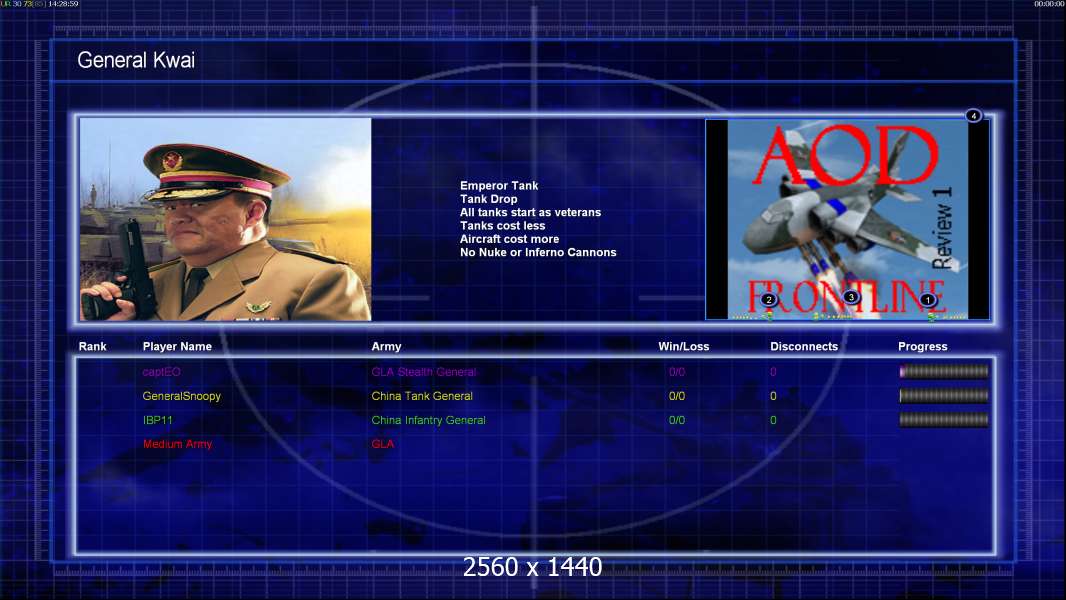The width and height of the screenshot is (1066, 600).
Task: Click start position marker 4 above map
Action: tap(974, 116)
